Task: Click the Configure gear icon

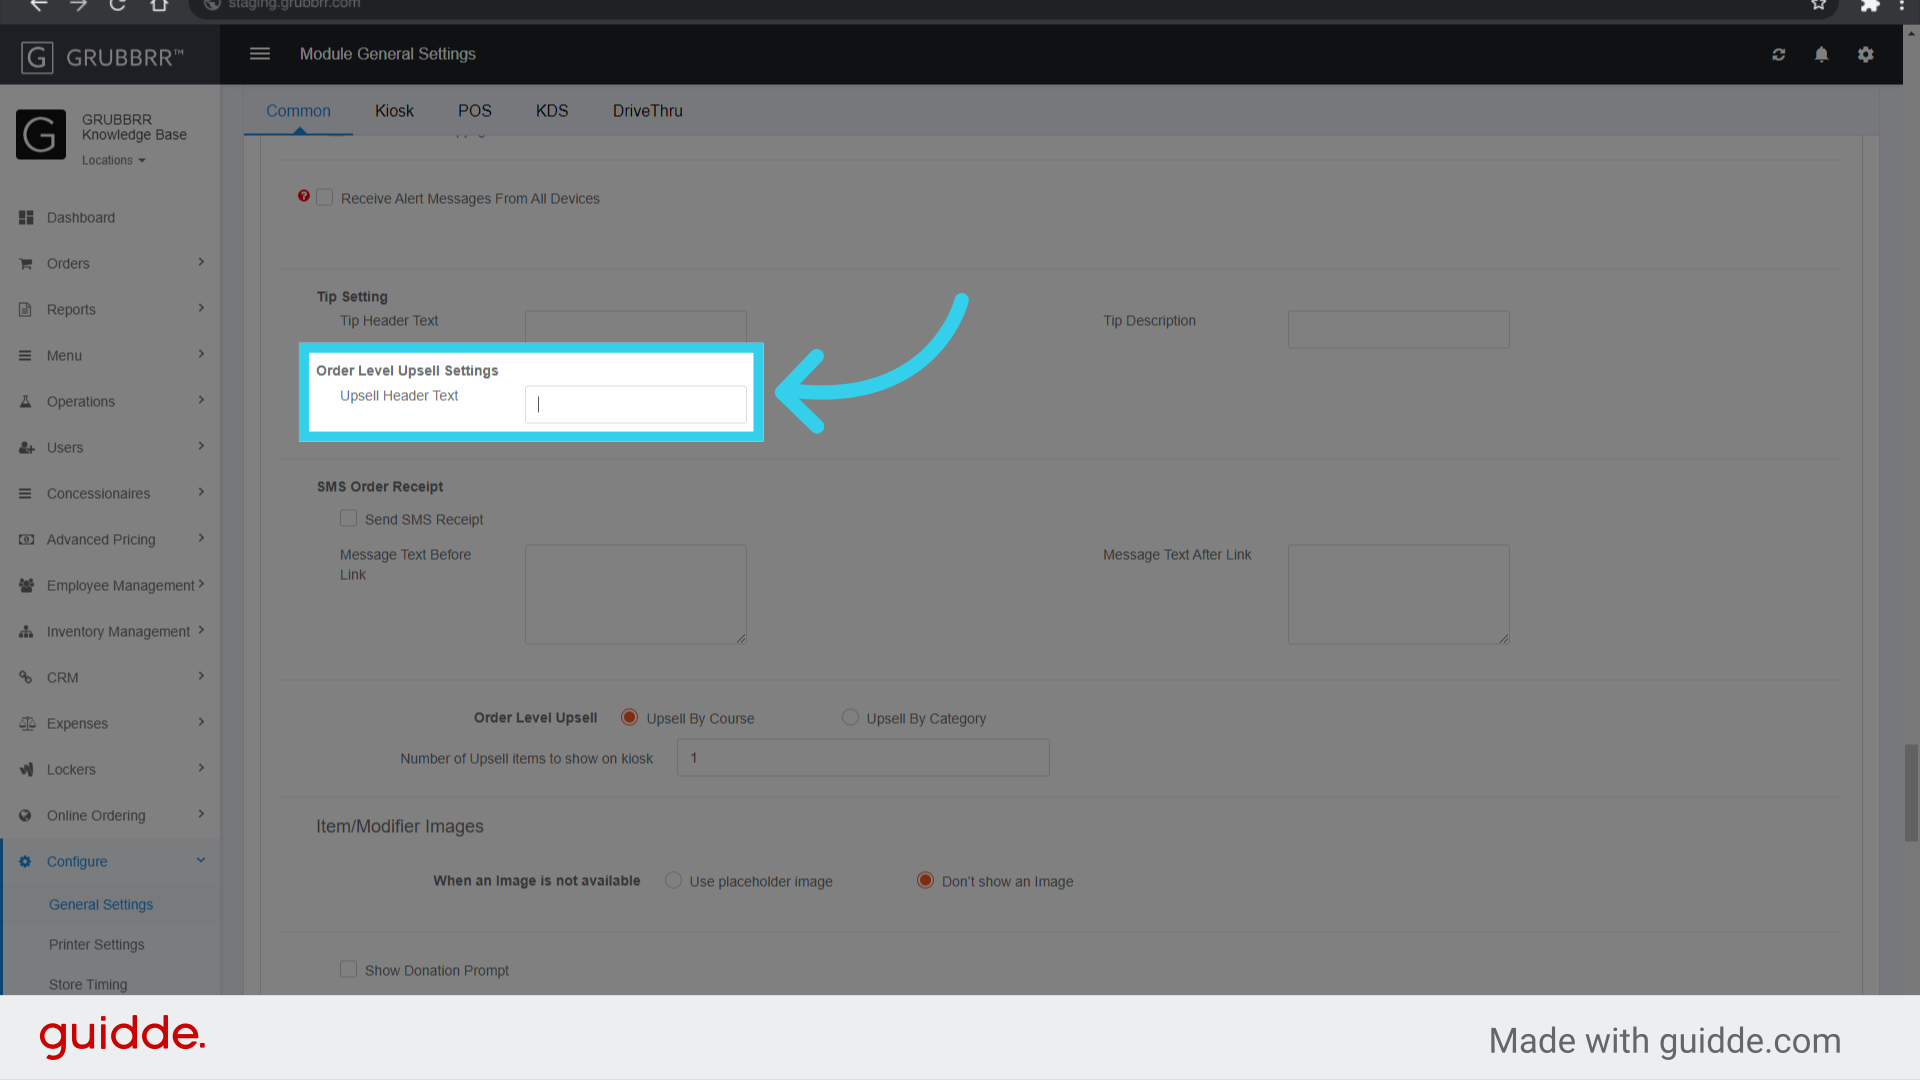Action: pos(26,862)
